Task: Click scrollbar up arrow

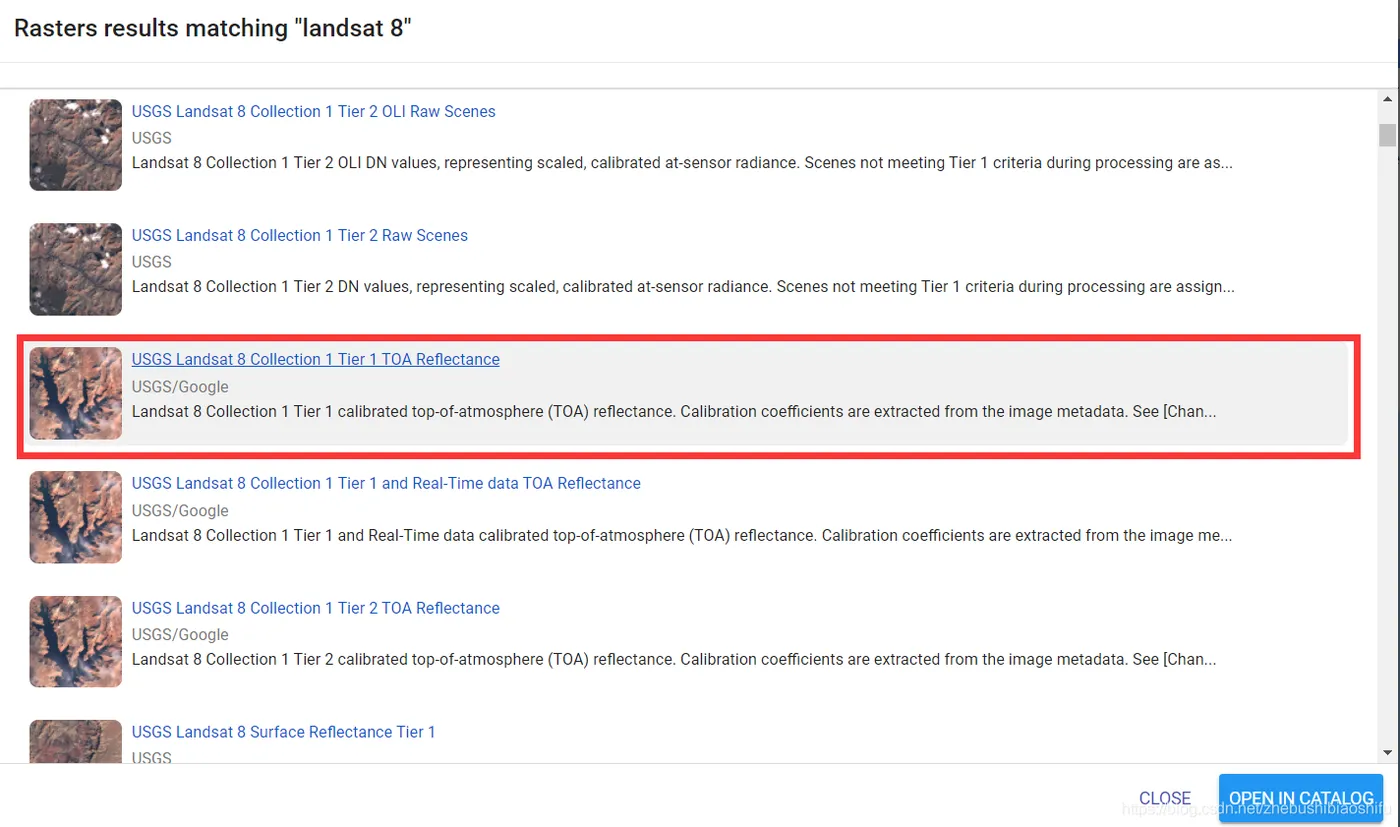Action: point(1387,100)
